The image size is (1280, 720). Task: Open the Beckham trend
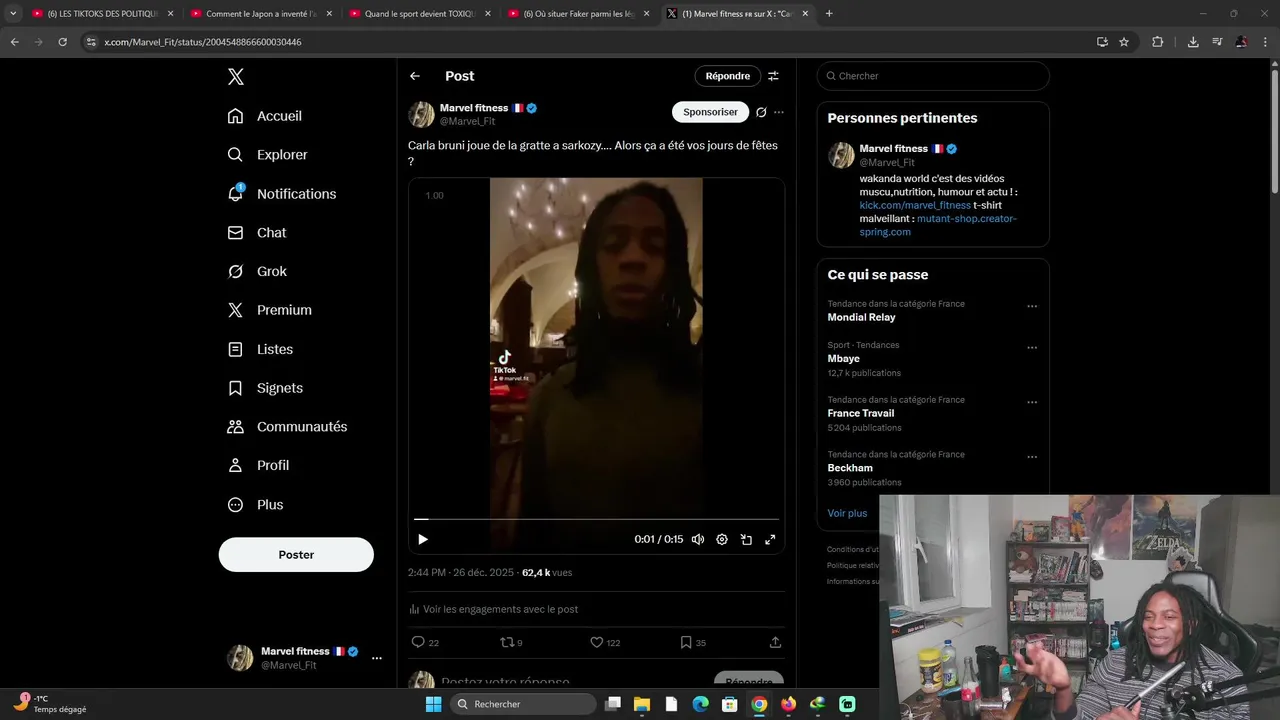pyautogui.click(x=850, y=468)
